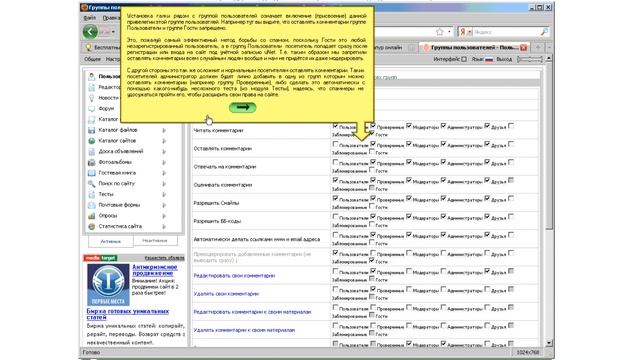
Task: Click the Опросы chart icon
Action: [x=91, y=216]
